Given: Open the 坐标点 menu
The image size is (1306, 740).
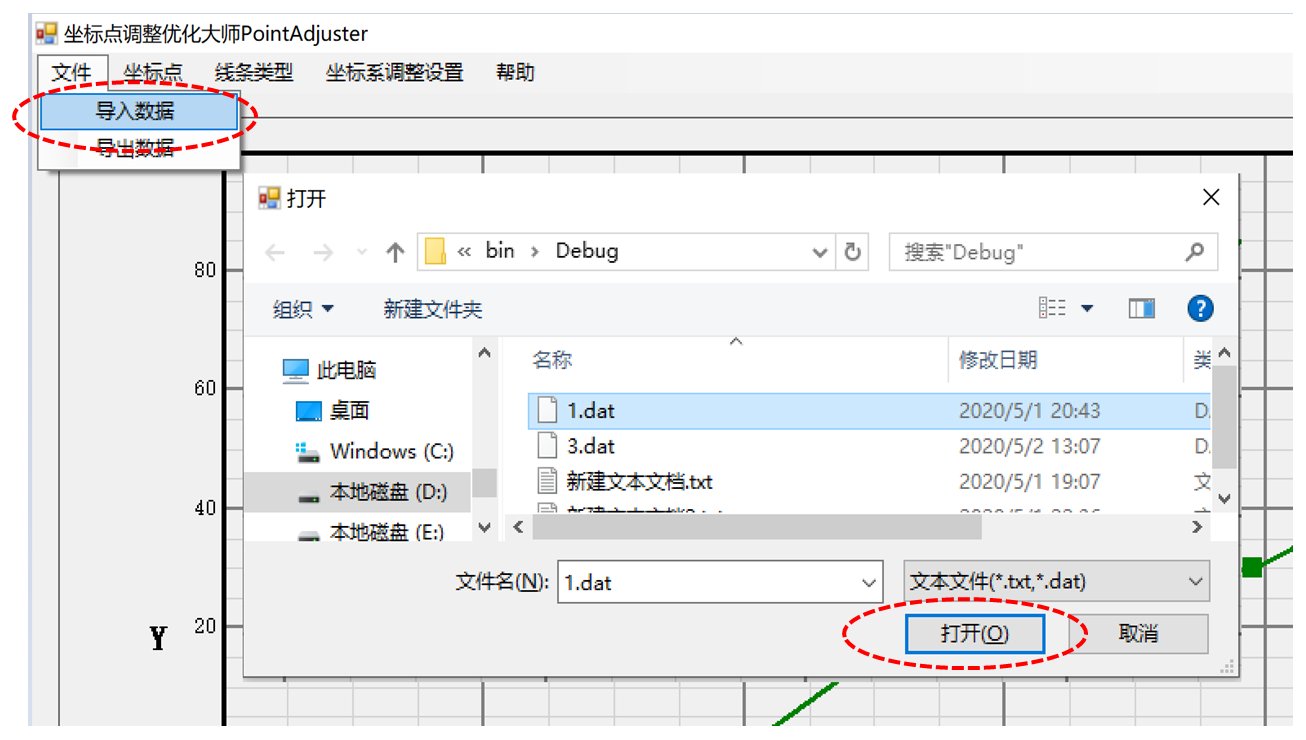Looking at the screenshot, I should (153, 72).
